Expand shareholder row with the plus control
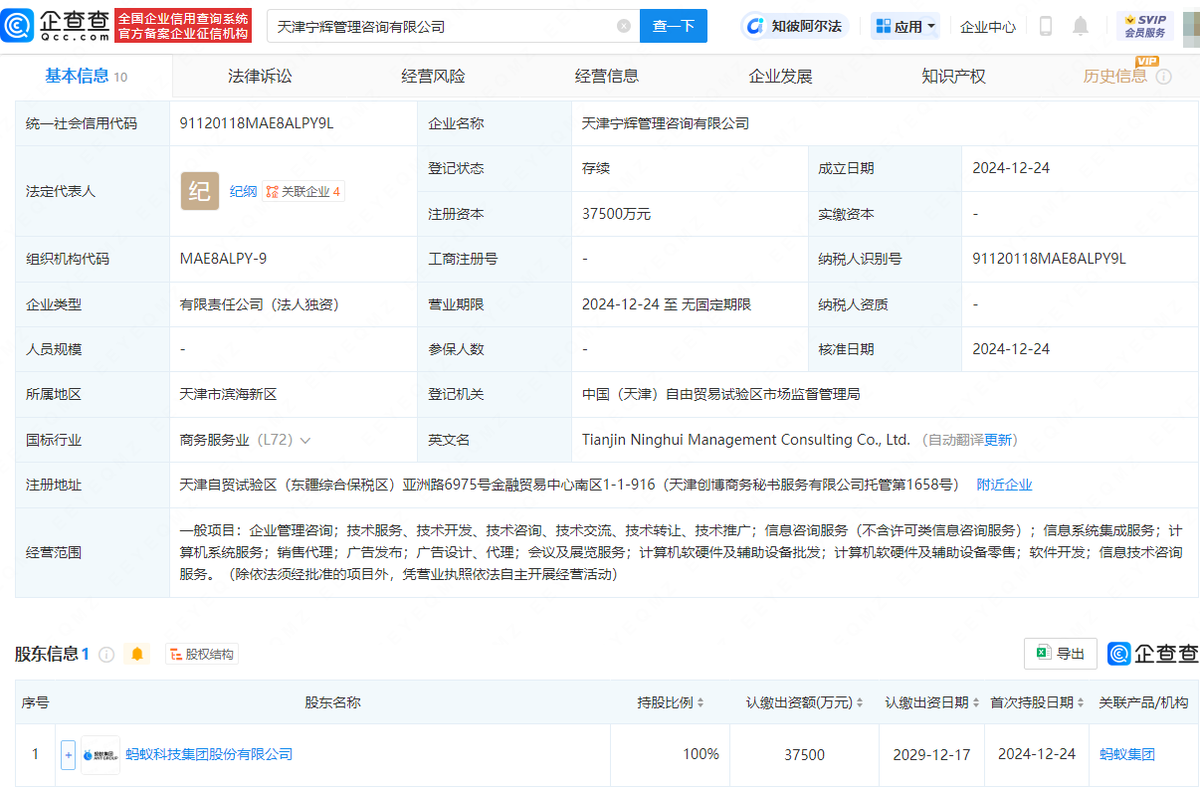The width and height of the screenshot is (1200, 787). point(67,754)
